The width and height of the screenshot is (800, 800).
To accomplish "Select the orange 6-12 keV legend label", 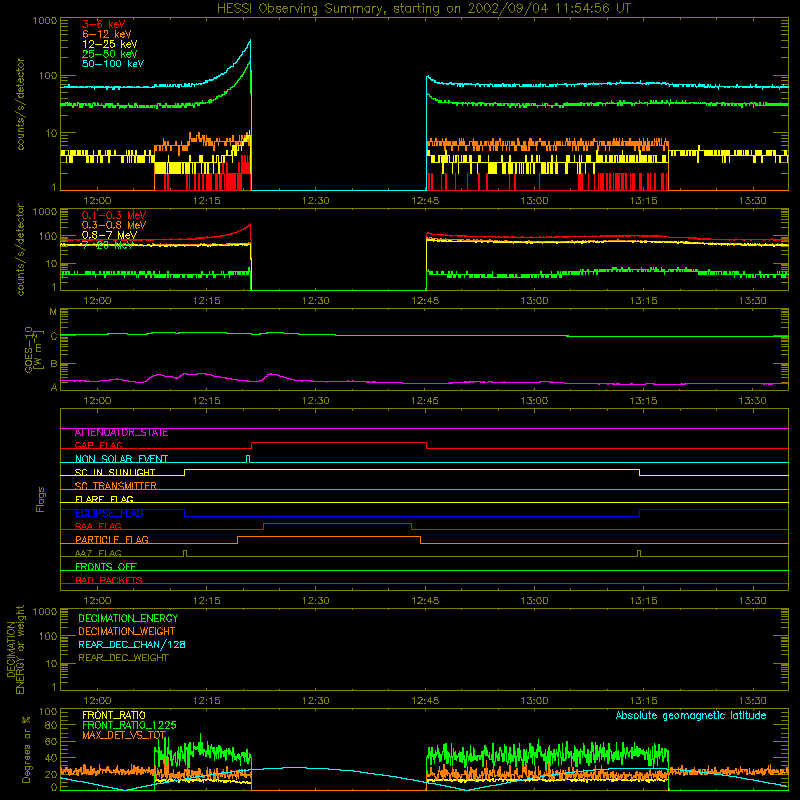I will point(107,34).
